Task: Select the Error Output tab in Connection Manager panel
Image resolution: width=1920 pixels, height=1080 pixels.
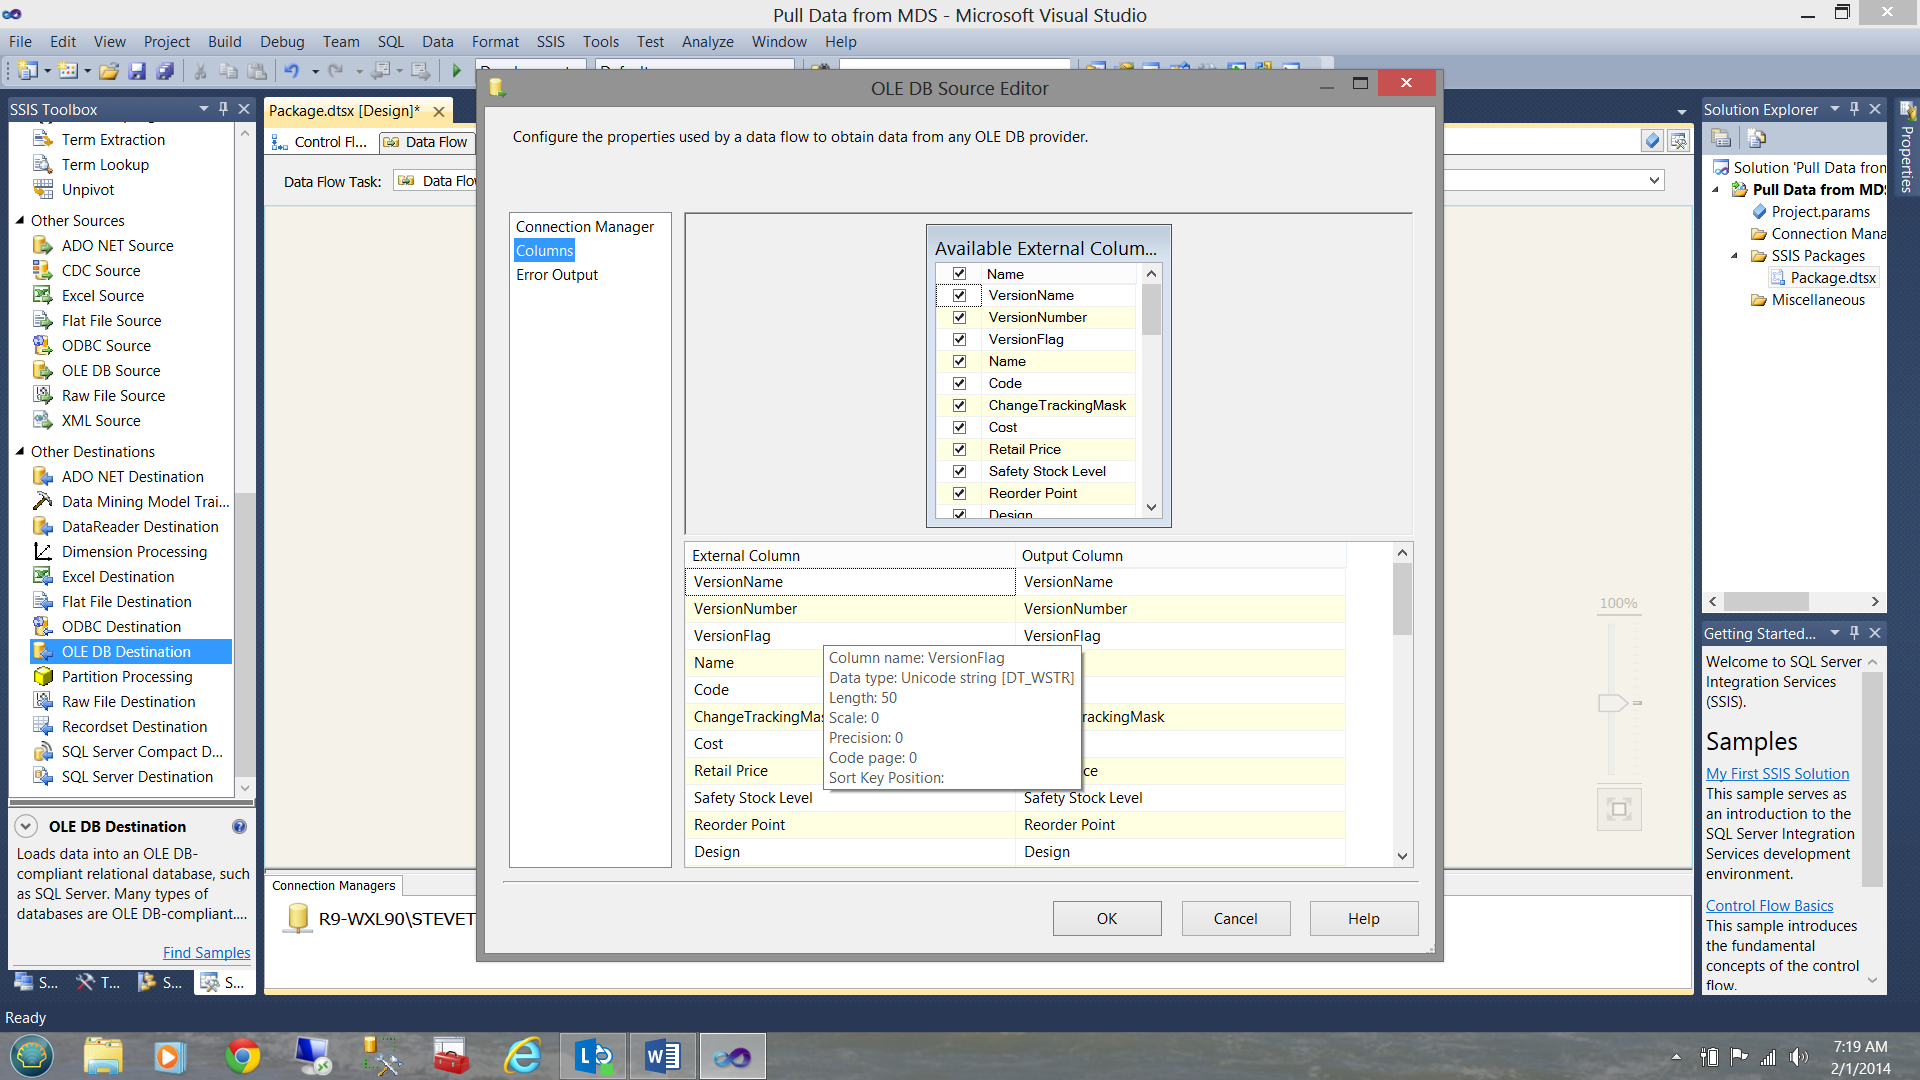Action: tap(556, 273)
